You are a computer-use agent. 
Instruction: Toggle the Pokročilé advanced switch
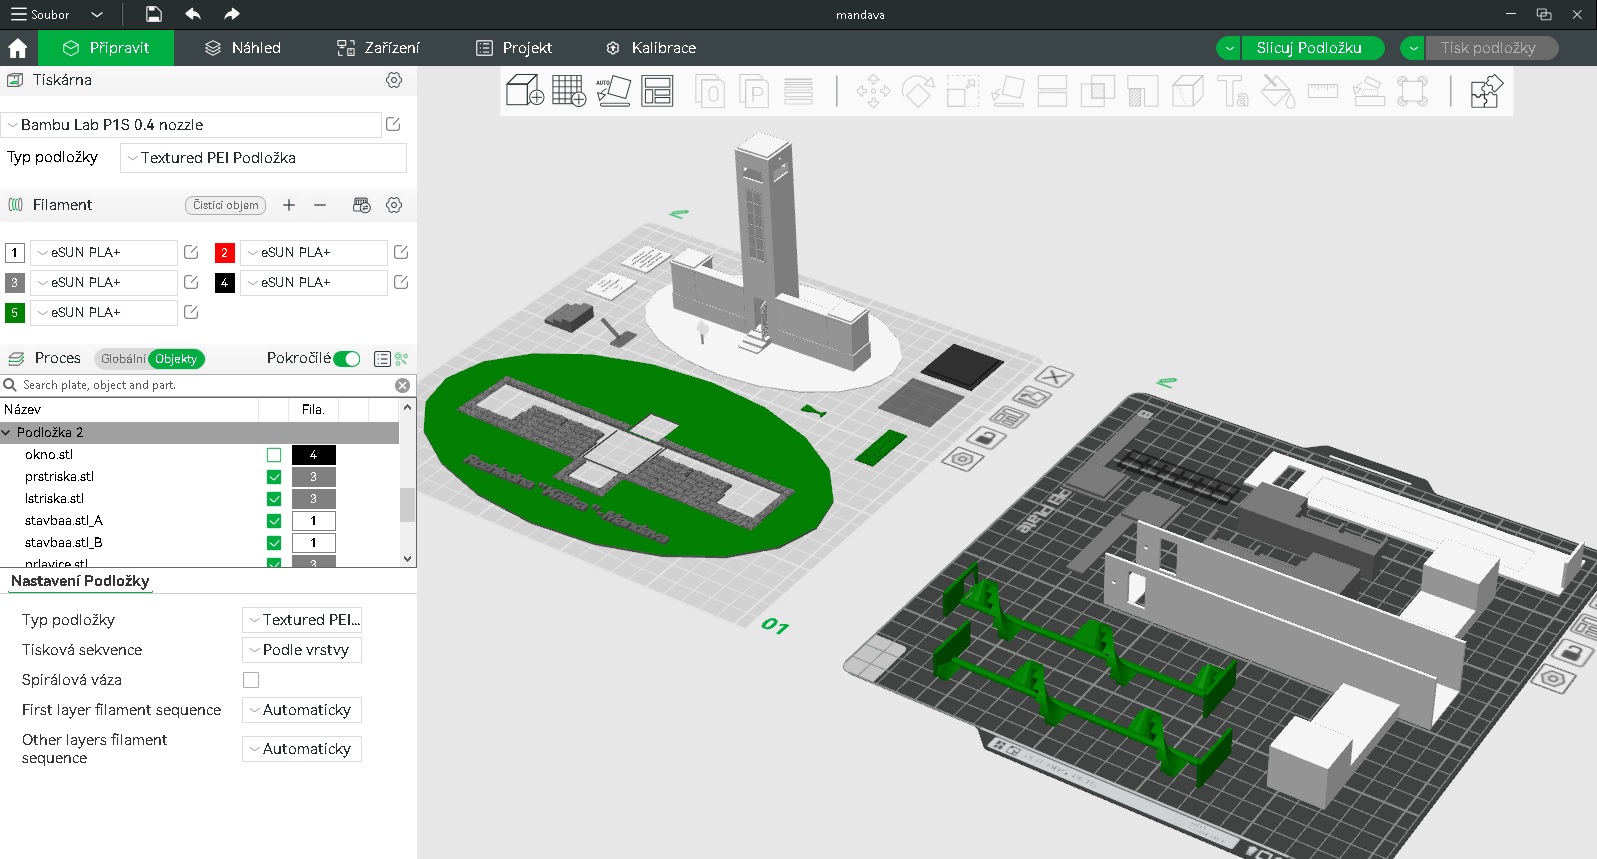[347, 359]
